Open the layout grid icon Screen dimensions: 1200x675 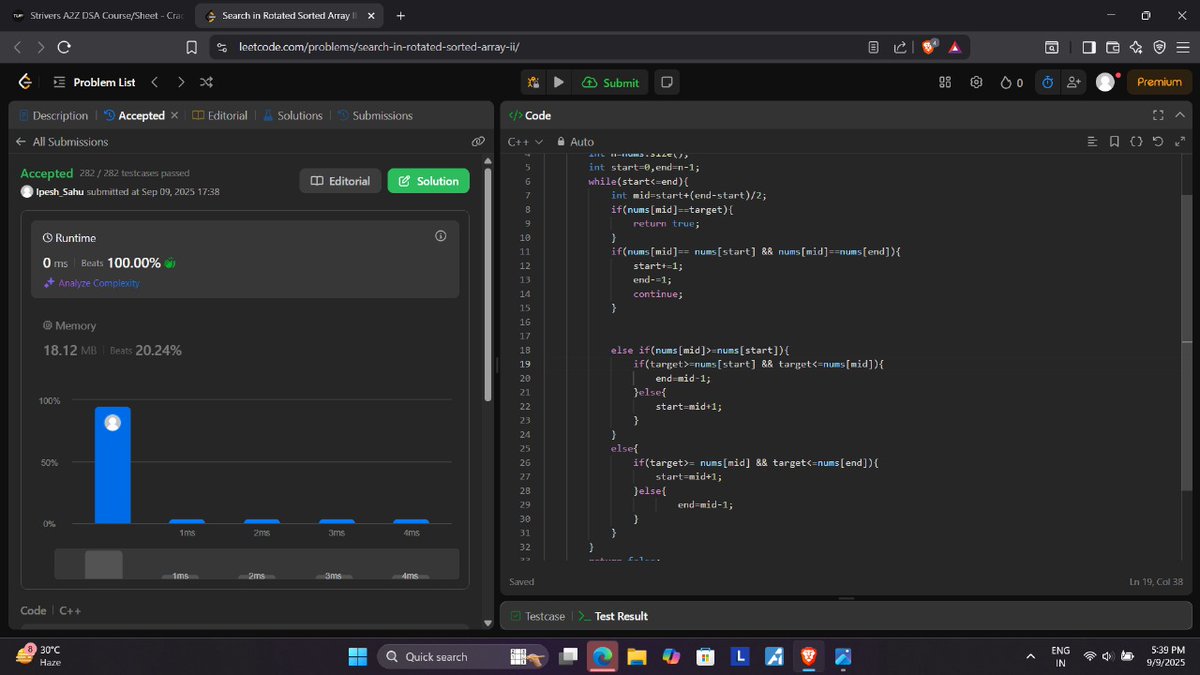pos(945,82)
